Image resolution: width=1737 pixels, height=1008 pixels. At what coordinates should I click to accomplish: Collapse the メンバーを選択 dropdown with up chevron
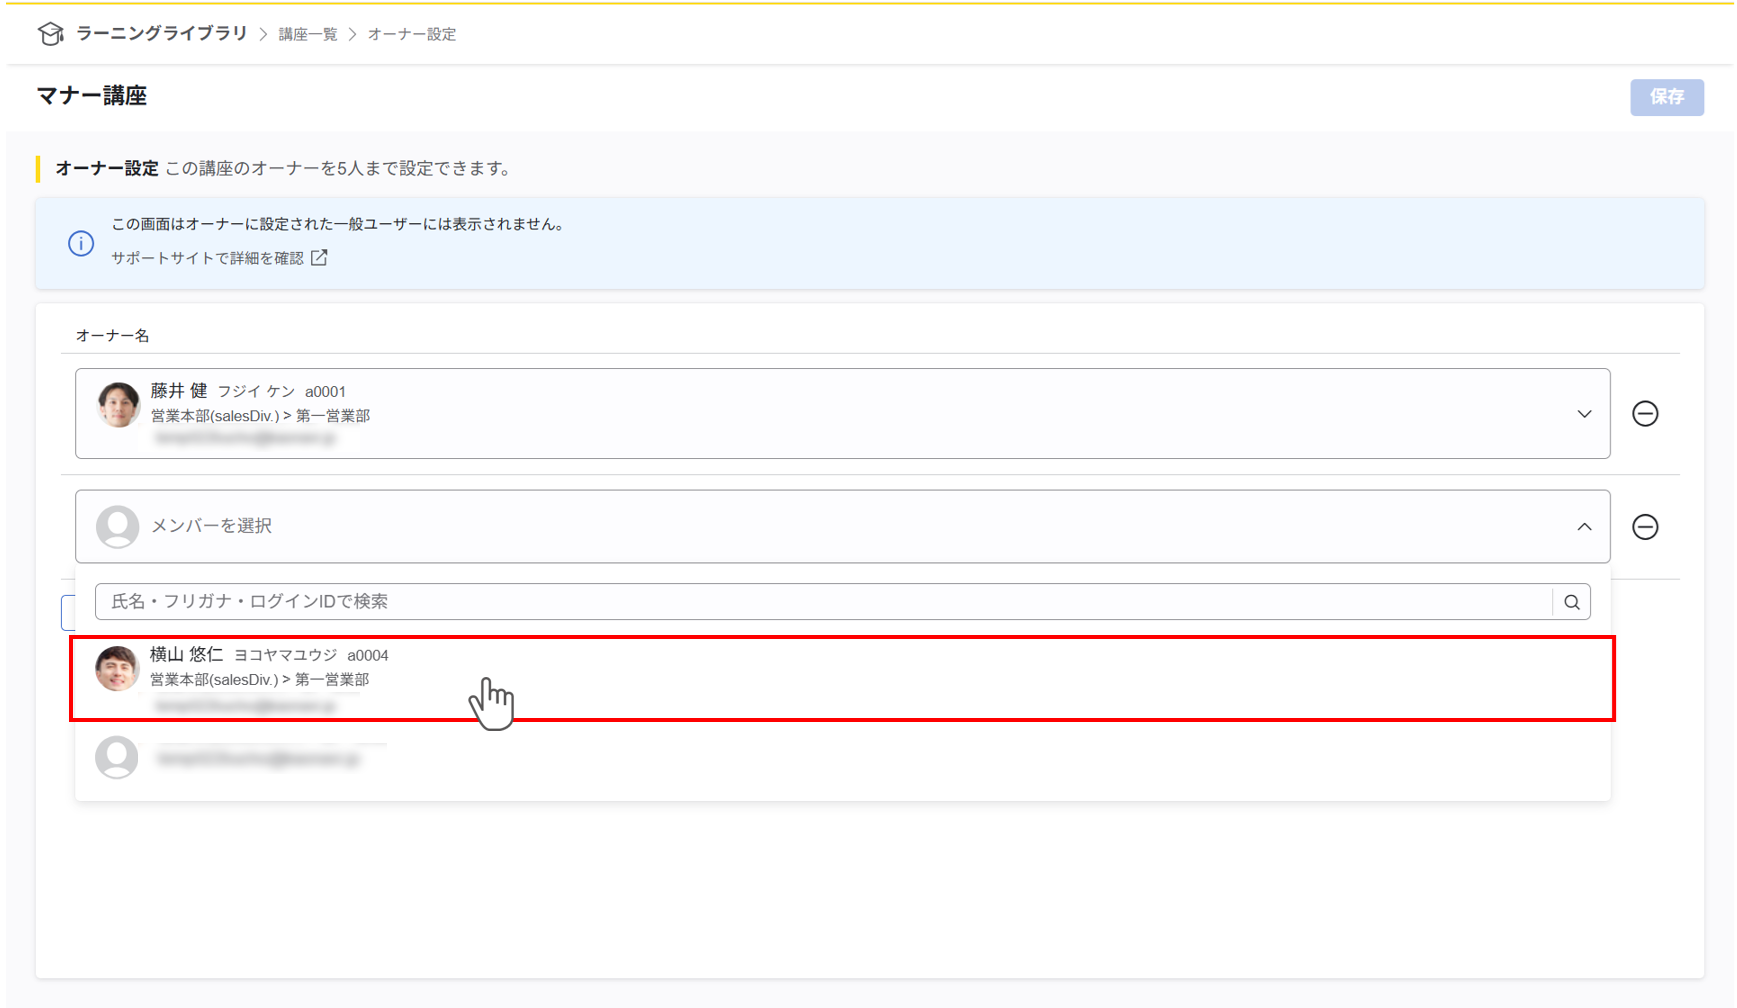(x=1584, y=527)
